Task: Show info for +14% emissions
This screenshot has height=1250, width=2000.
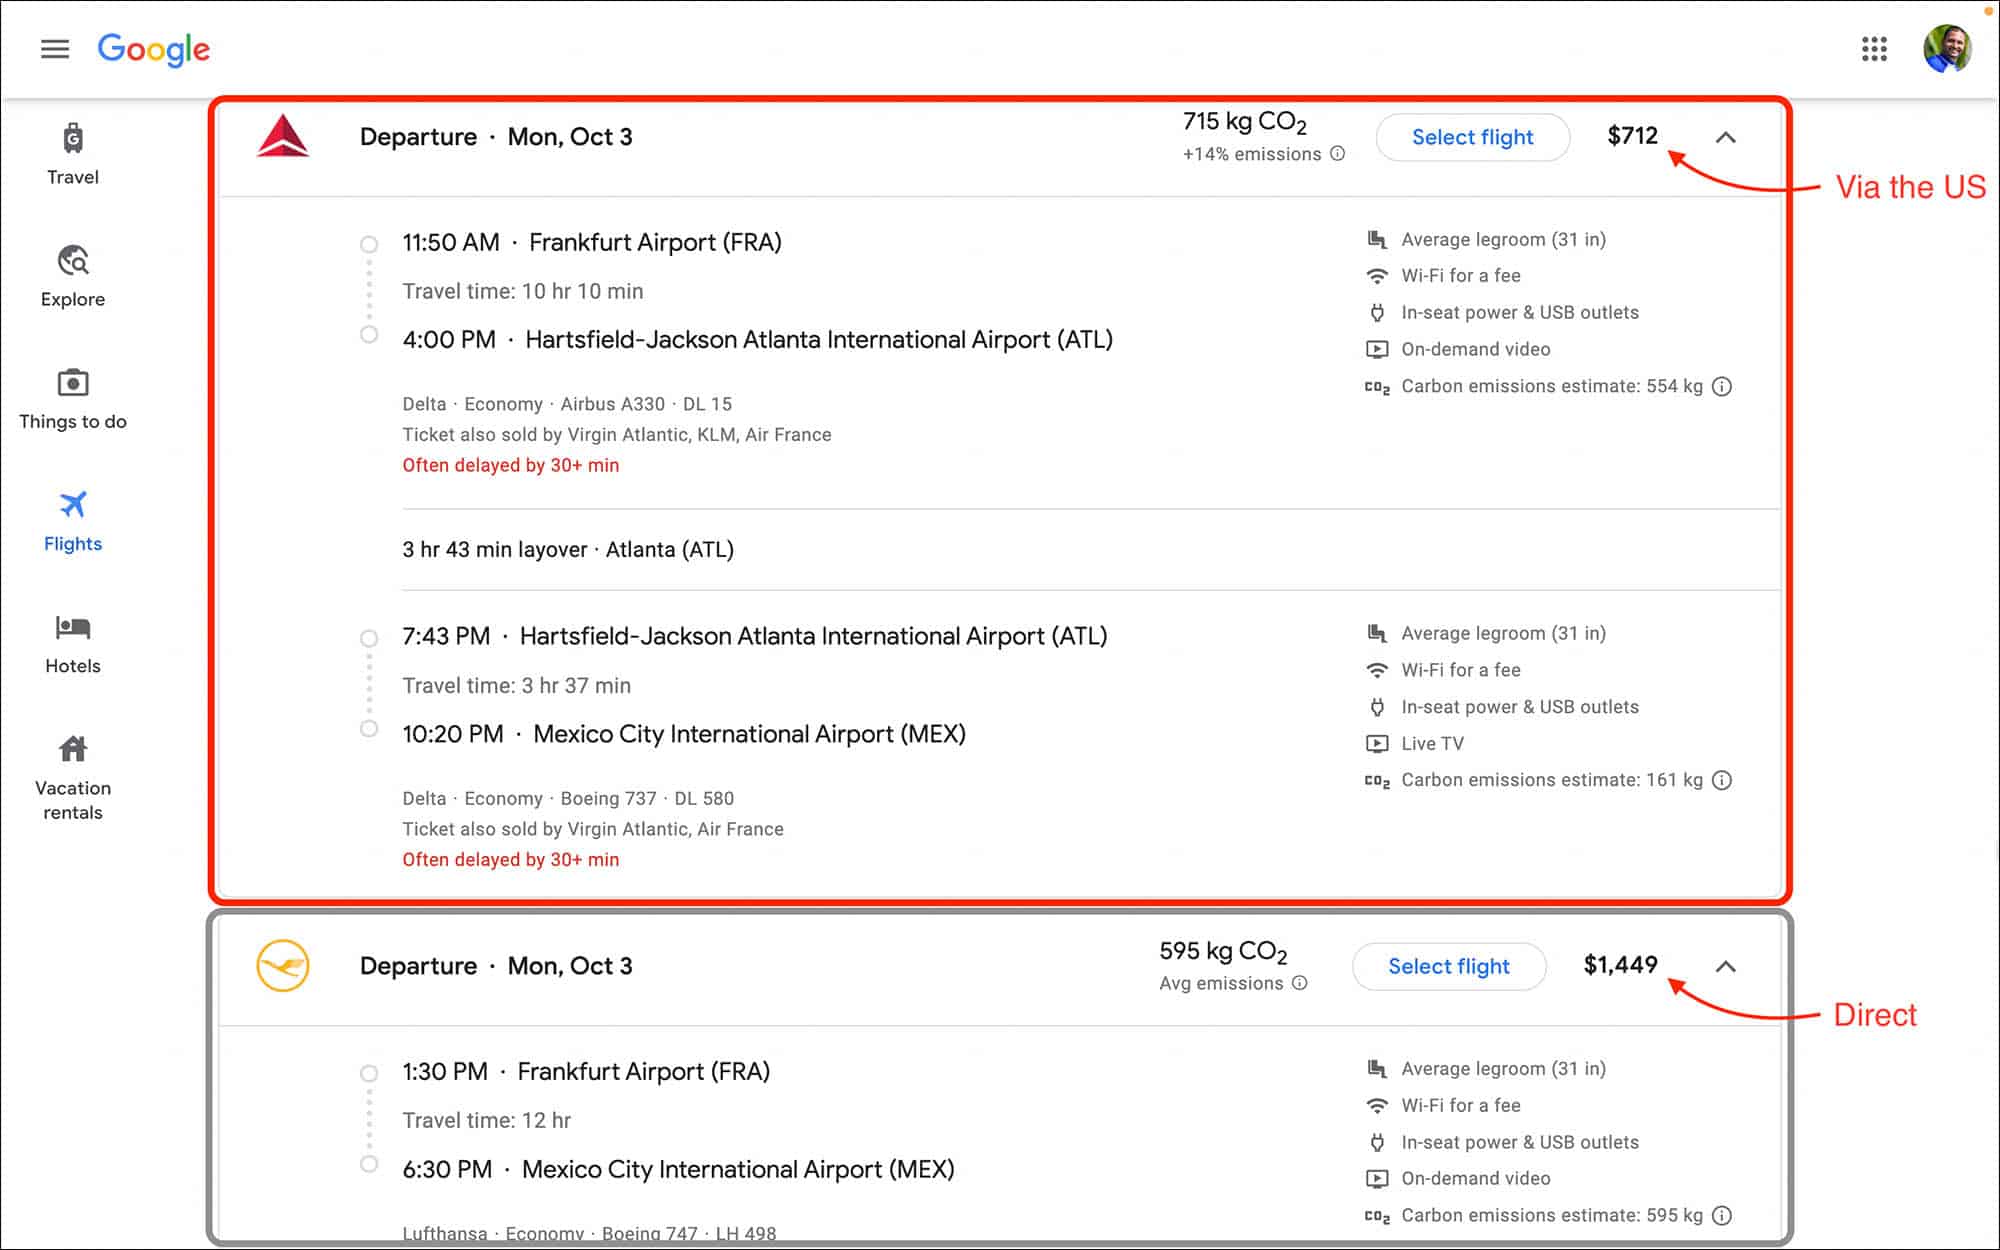Action: (x=1337, y=154)
